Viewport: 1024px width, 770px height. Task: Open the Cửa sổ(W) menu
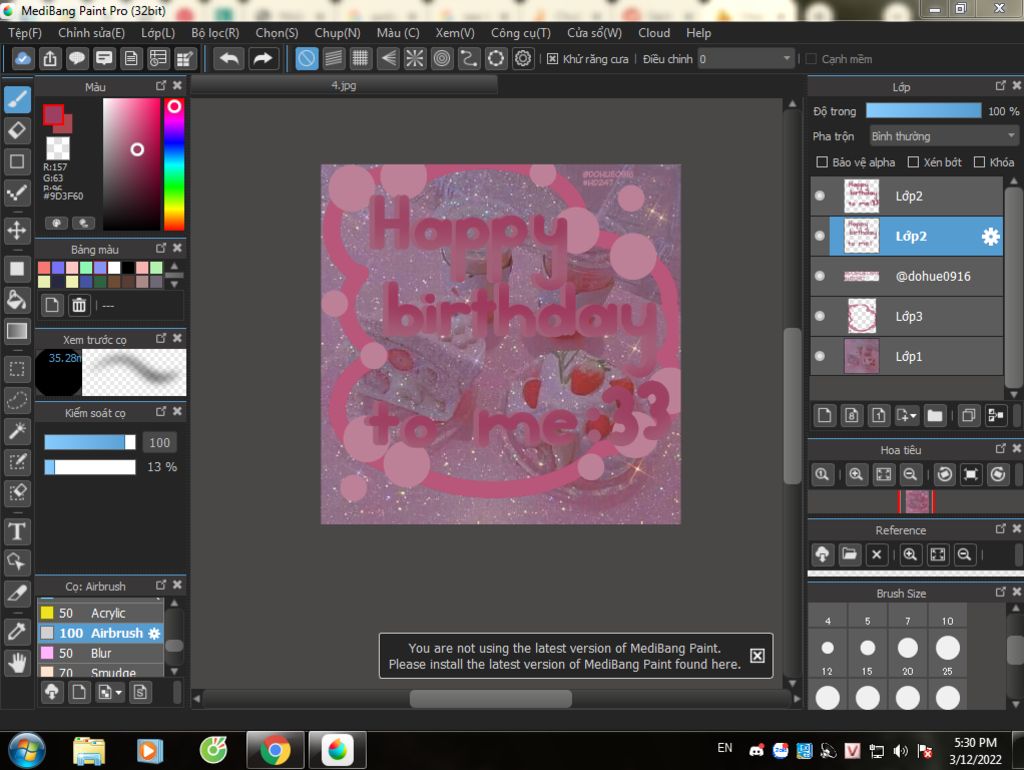coord(594,33)
